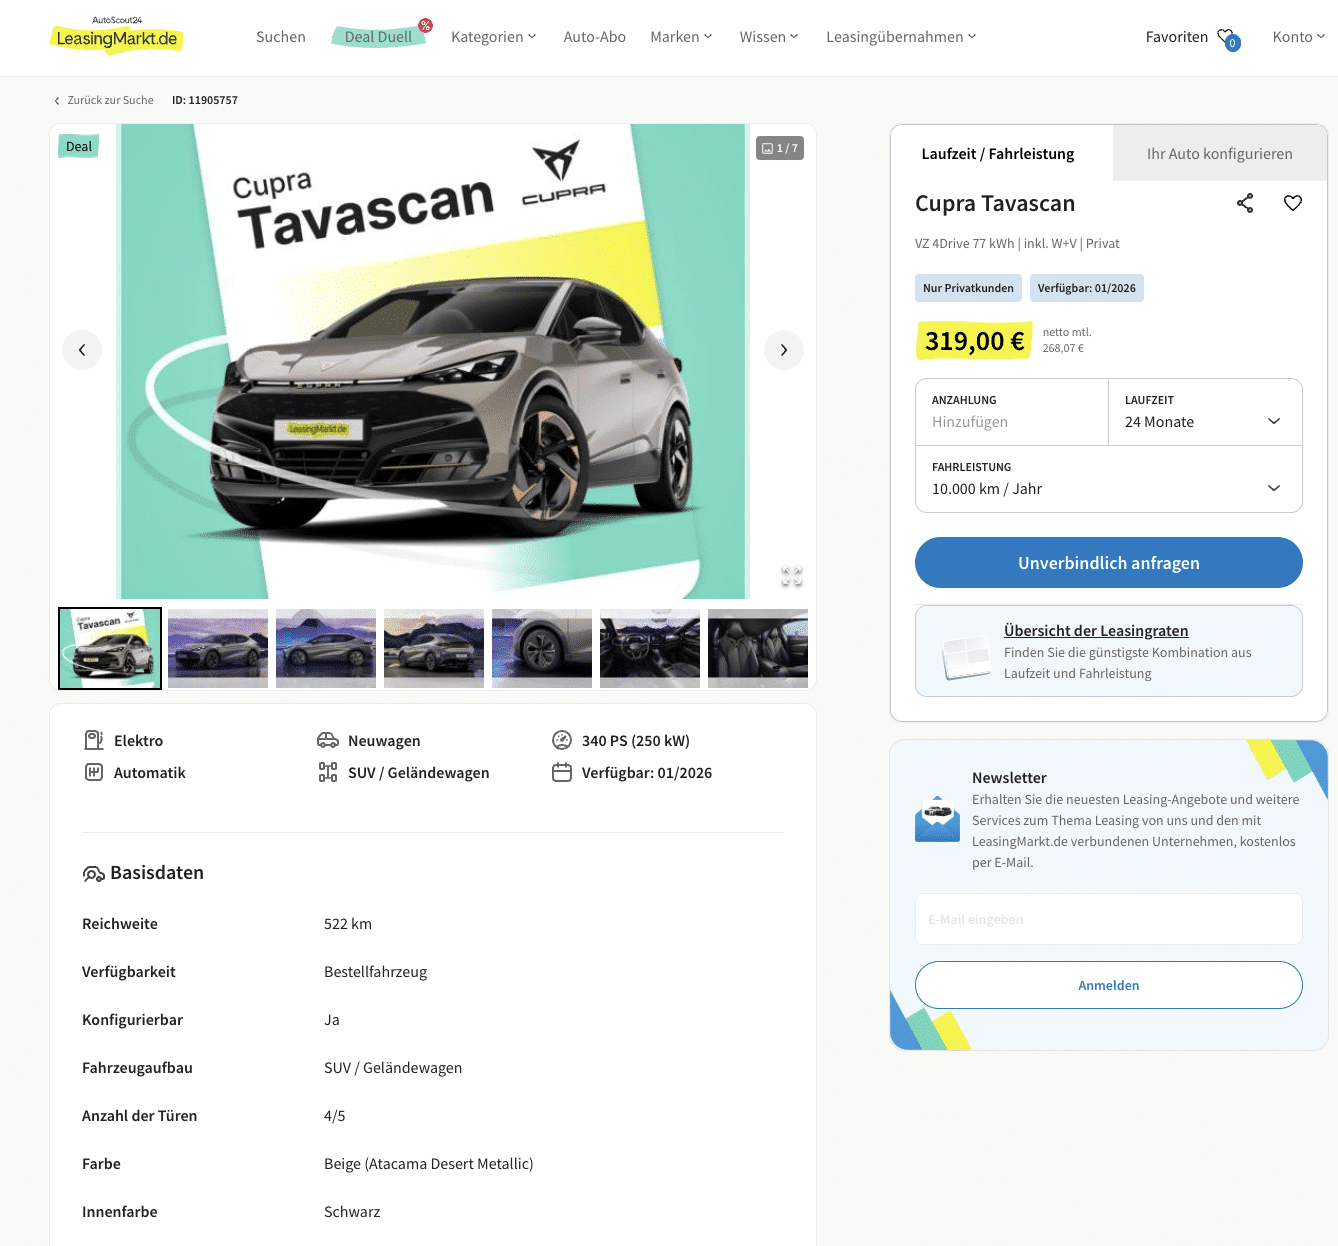Viewport: 1338px width, 1246px height.
Task: Click the 319,00 € price
Action: click(x=974, y=341)
